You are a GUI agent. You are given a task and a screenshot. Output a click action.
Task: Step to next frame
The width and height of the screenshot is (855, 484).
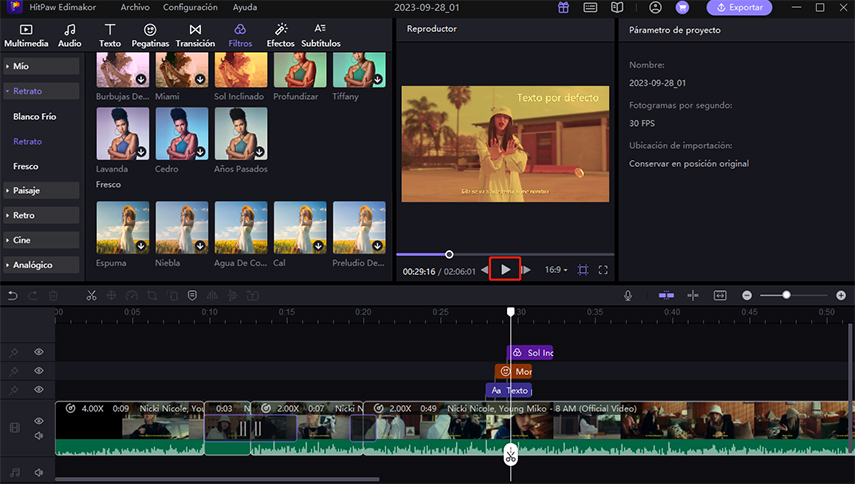click(526, 270)
